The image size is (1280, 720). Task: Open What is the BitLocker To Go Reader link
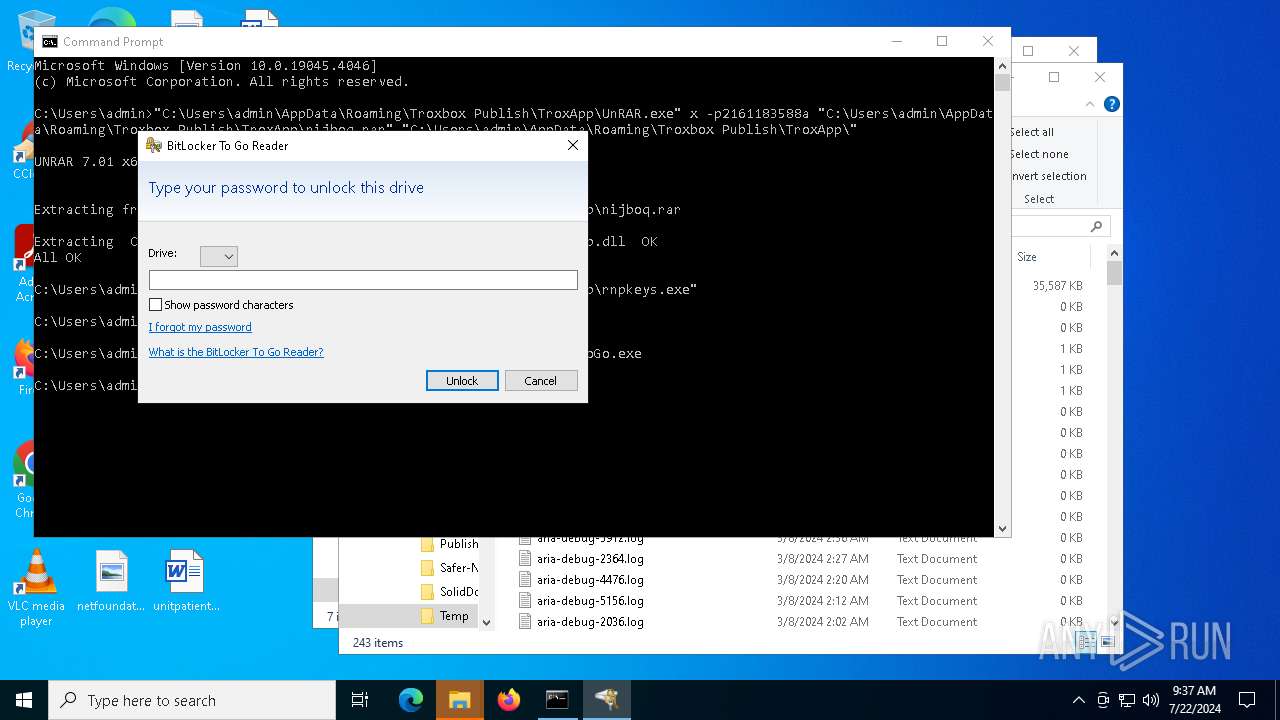pyautogui.click(x=236, y=352)
